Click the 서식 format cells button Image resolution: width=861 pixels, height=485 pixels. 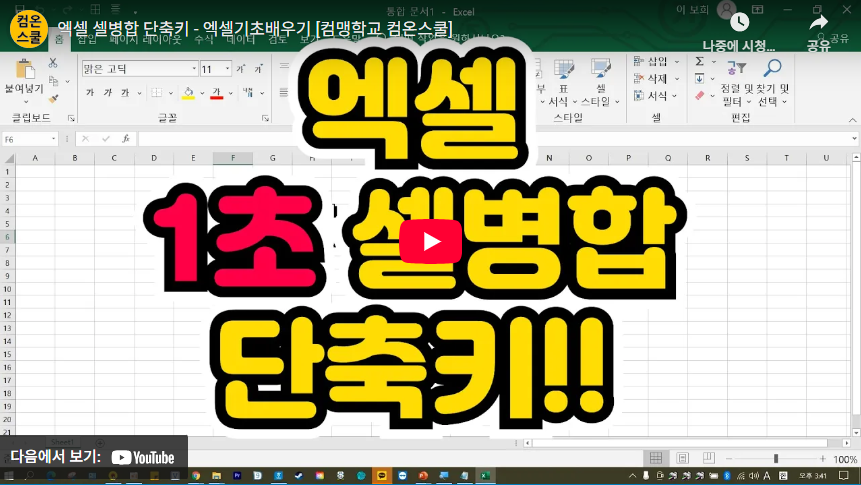tap(656, 96)
